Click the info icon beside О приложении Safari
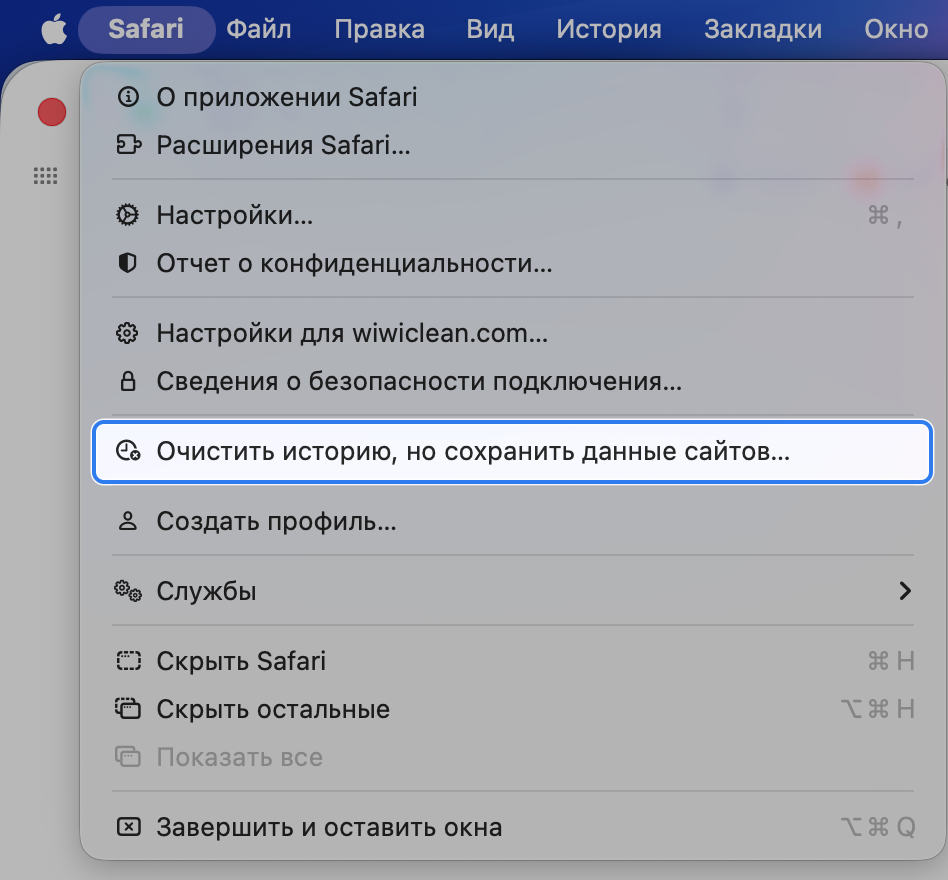This screenshot has height=880, width=948. [x=128, y=97]
